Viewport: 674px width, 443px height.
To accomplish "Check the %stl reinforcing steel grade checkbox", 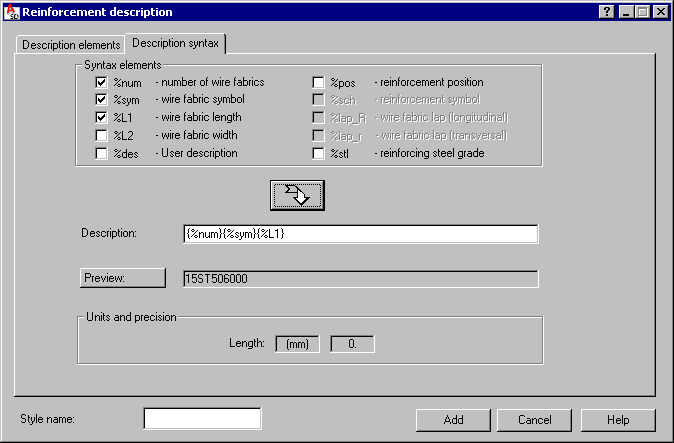I will coord(318,153).
